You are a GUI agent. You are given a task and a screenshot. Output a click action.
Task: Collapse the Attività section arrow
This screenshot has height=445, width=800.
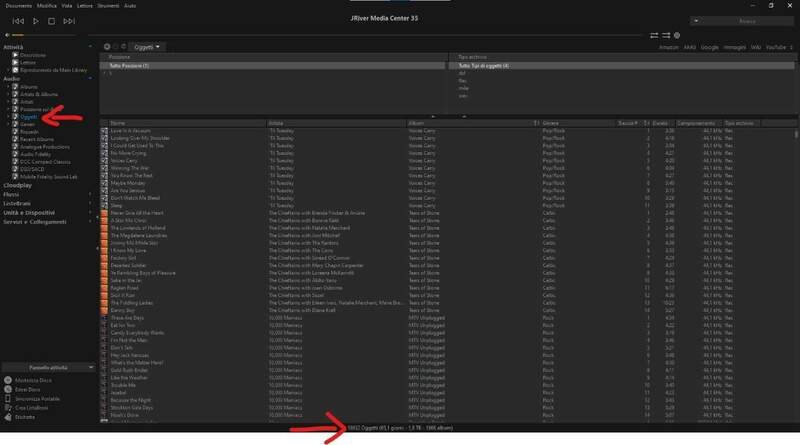point(90,47)
